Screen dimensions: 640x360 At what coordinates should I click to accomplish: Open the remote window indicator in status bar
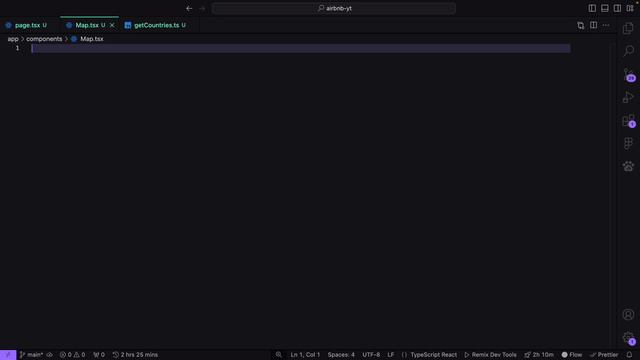tap(8, 355)
